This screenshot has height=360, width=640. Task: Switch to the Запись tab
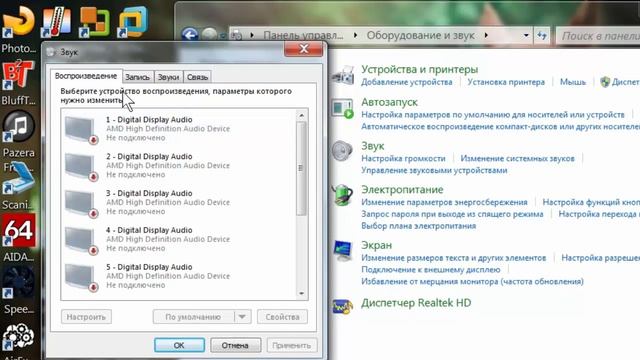pos(138,77)
